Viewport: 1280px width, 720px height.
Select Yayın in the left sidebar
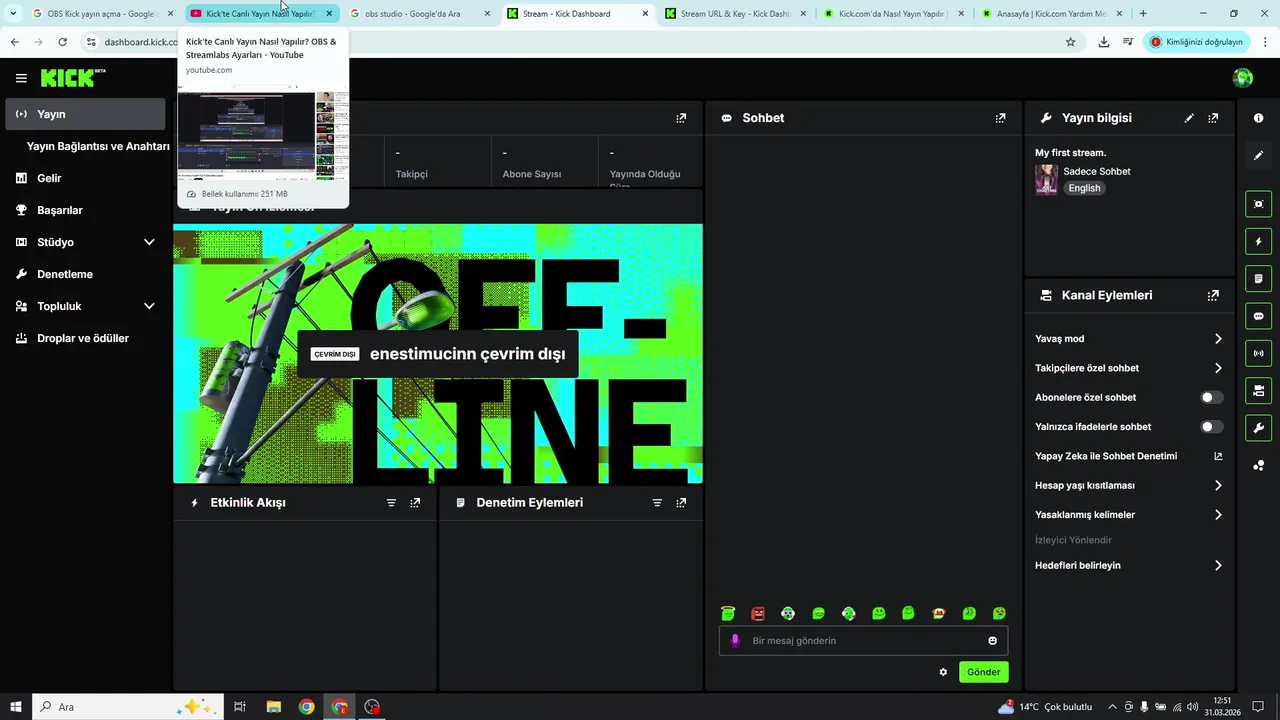pos(85,114)
